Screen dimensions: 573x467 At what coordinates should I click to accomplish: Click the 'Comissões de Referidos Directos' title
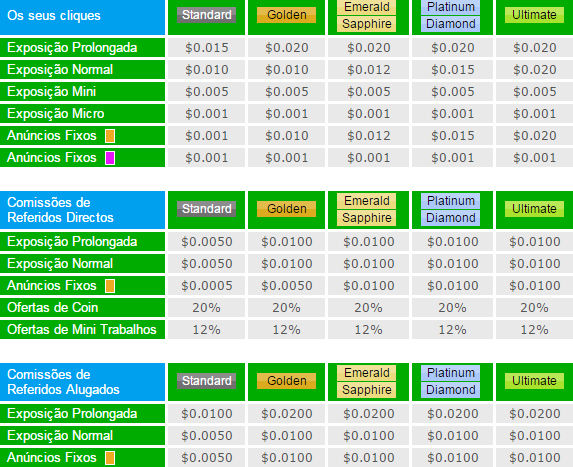60,210
